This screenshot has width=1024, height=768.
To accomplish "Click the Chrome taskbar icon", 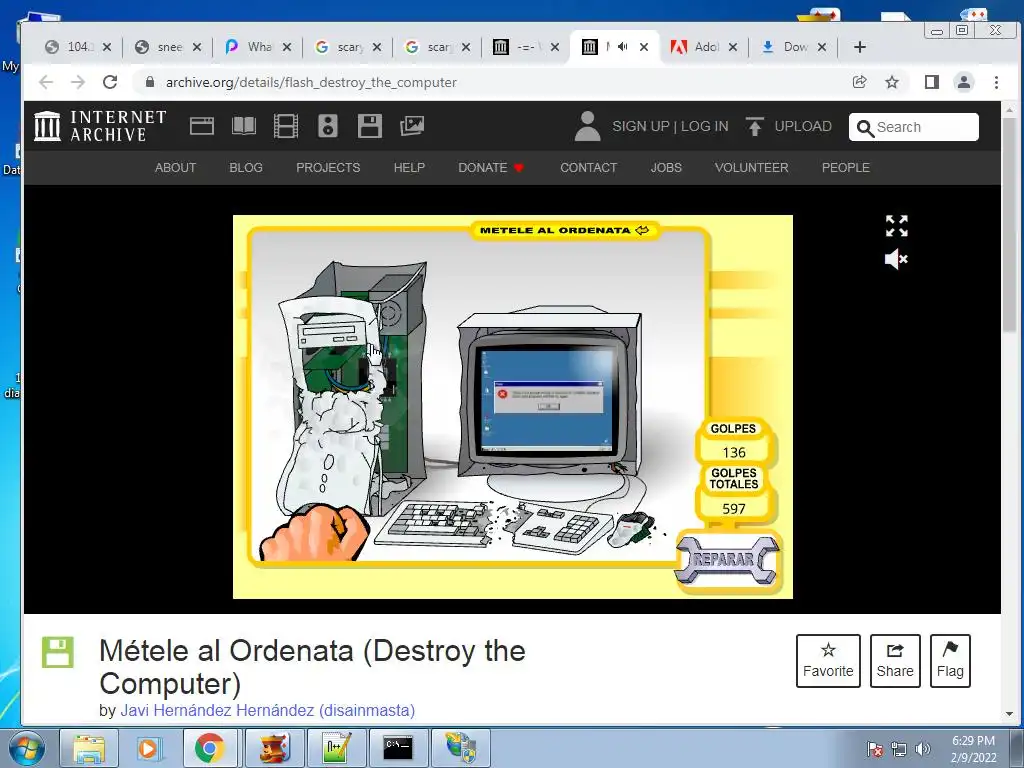I will 210,748.
